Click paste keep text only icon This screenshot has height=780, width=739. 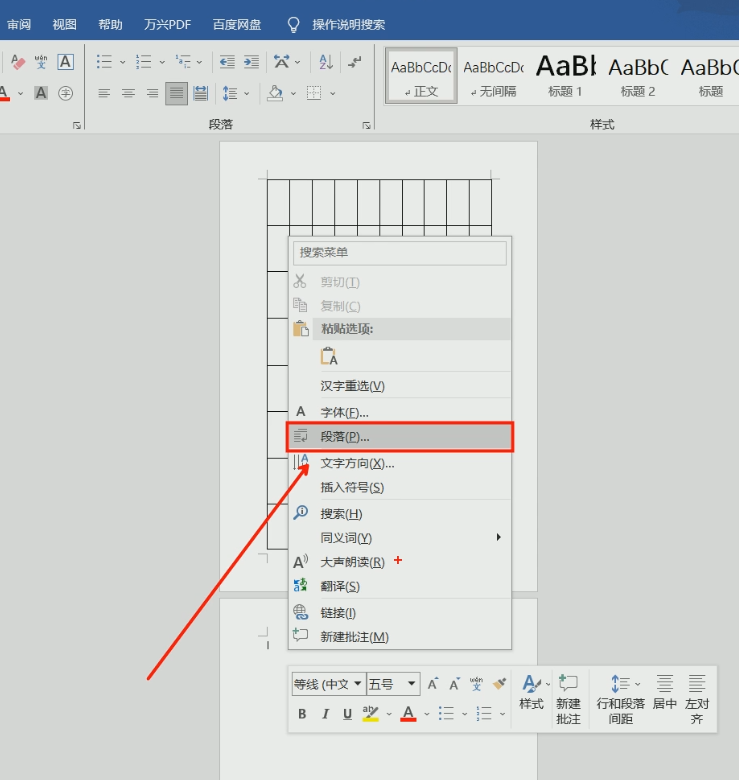tap(329, 356)
